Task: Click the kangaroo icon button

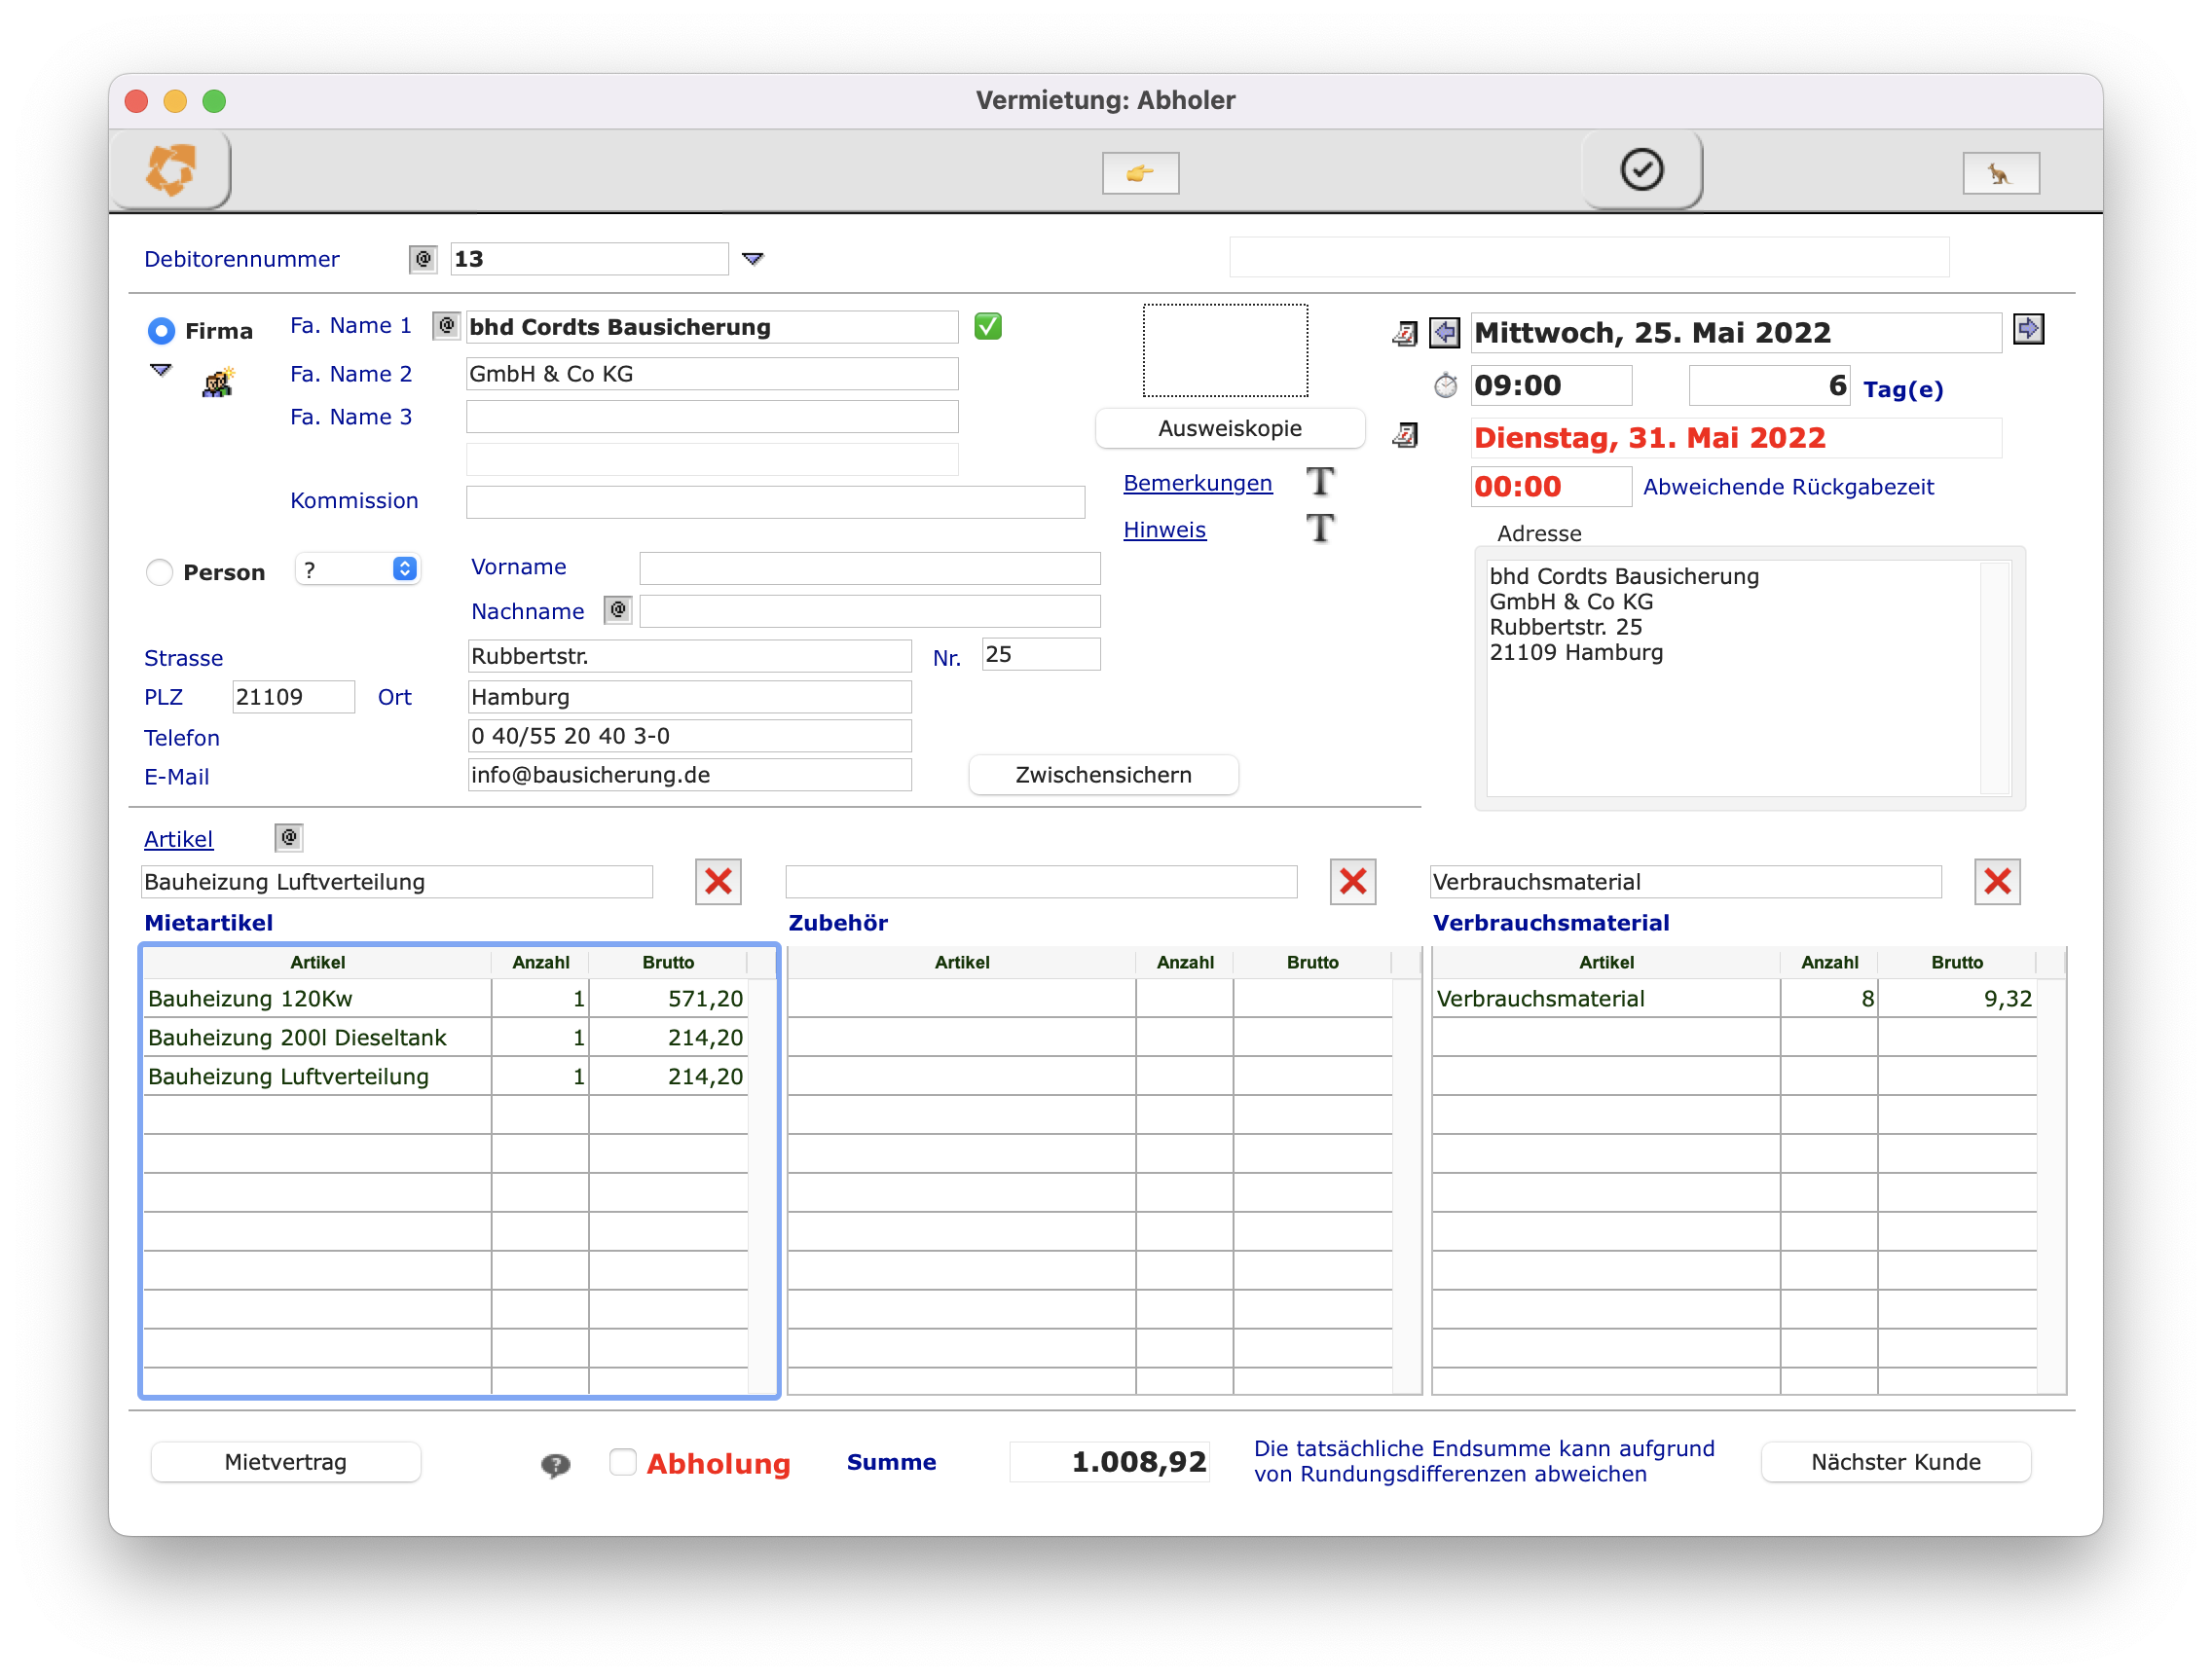Action: coord(2000,174)
